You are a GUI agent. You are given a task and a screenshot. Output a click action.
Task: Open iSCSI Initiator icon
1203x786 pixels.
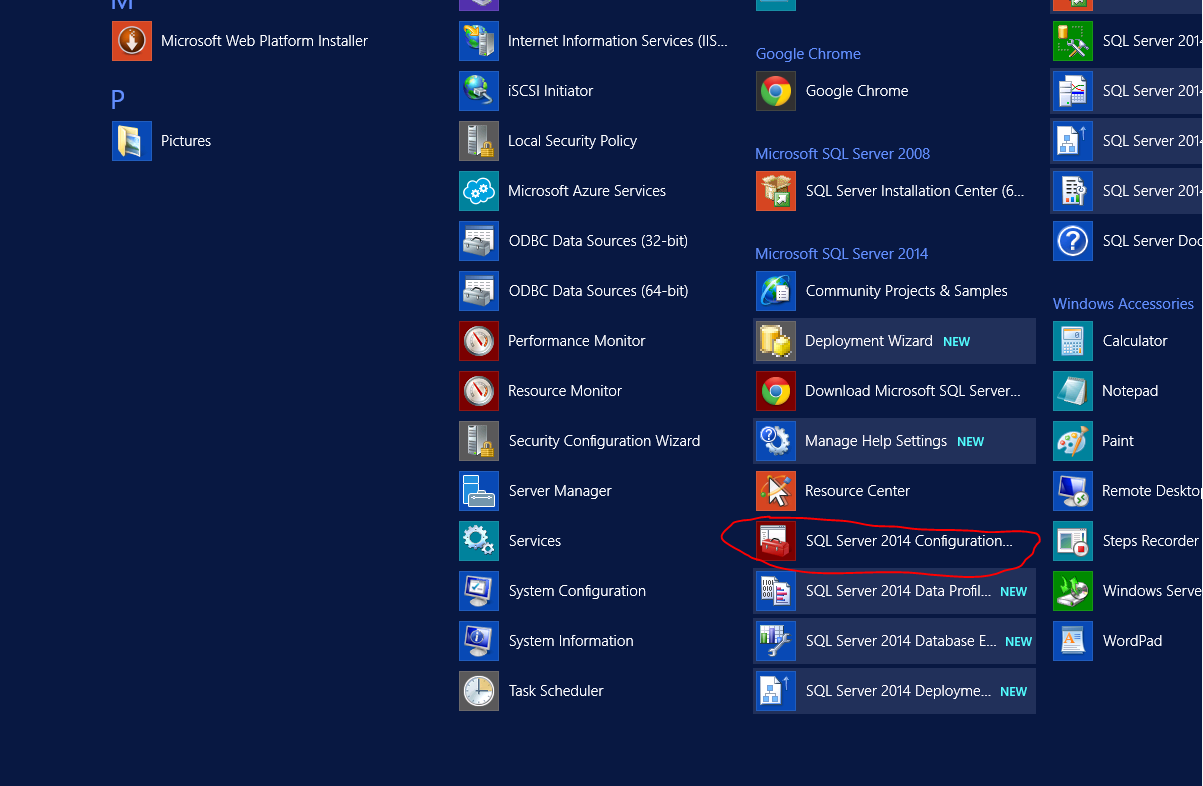tap(479, 91)
